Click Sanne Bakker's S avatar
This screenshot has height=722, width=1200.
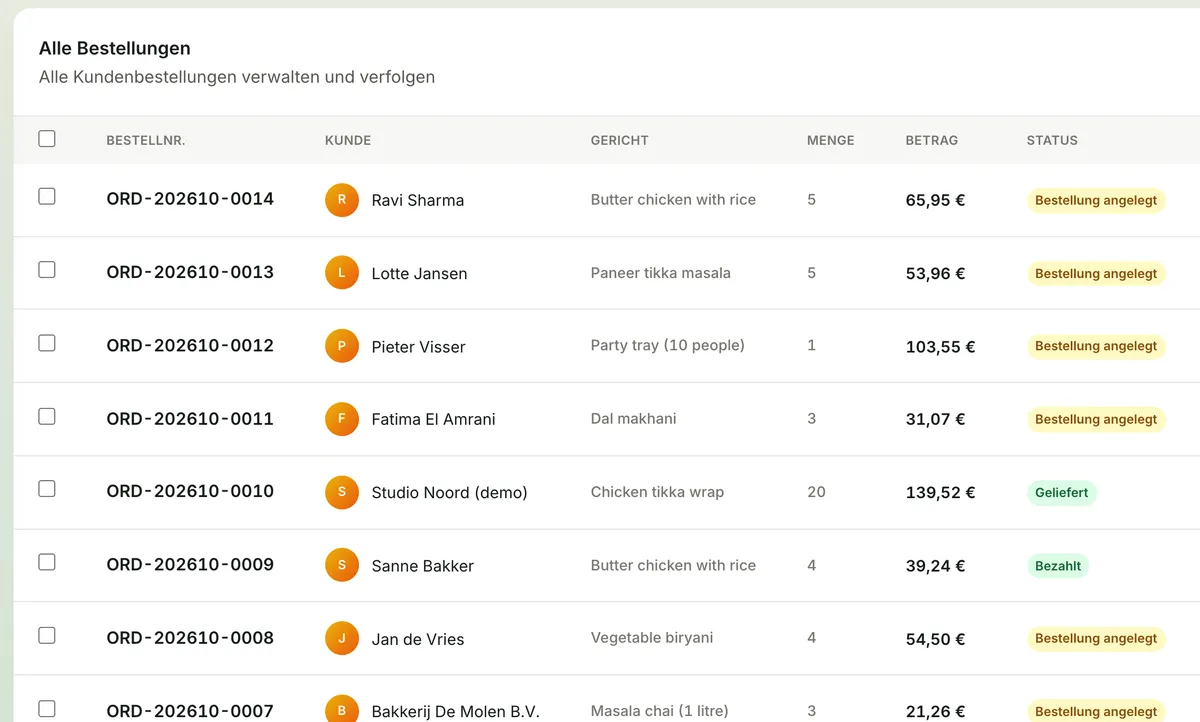(x=342, y=565)
